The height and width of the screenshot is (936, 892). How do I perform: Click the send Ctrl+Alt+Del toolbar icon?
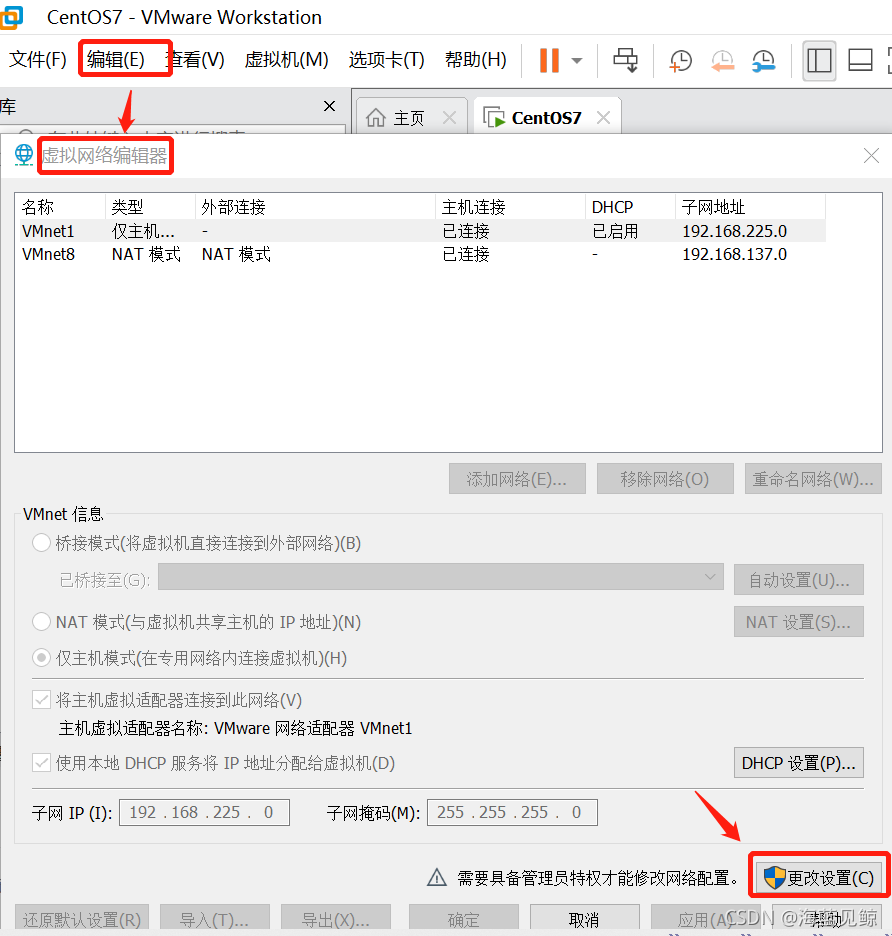pos(626,60)
